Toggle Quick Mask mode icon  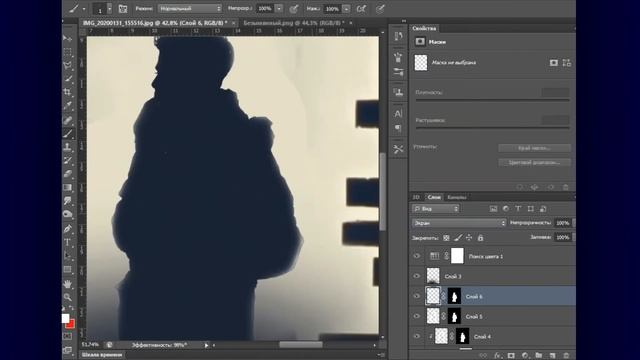pos(67,336)
